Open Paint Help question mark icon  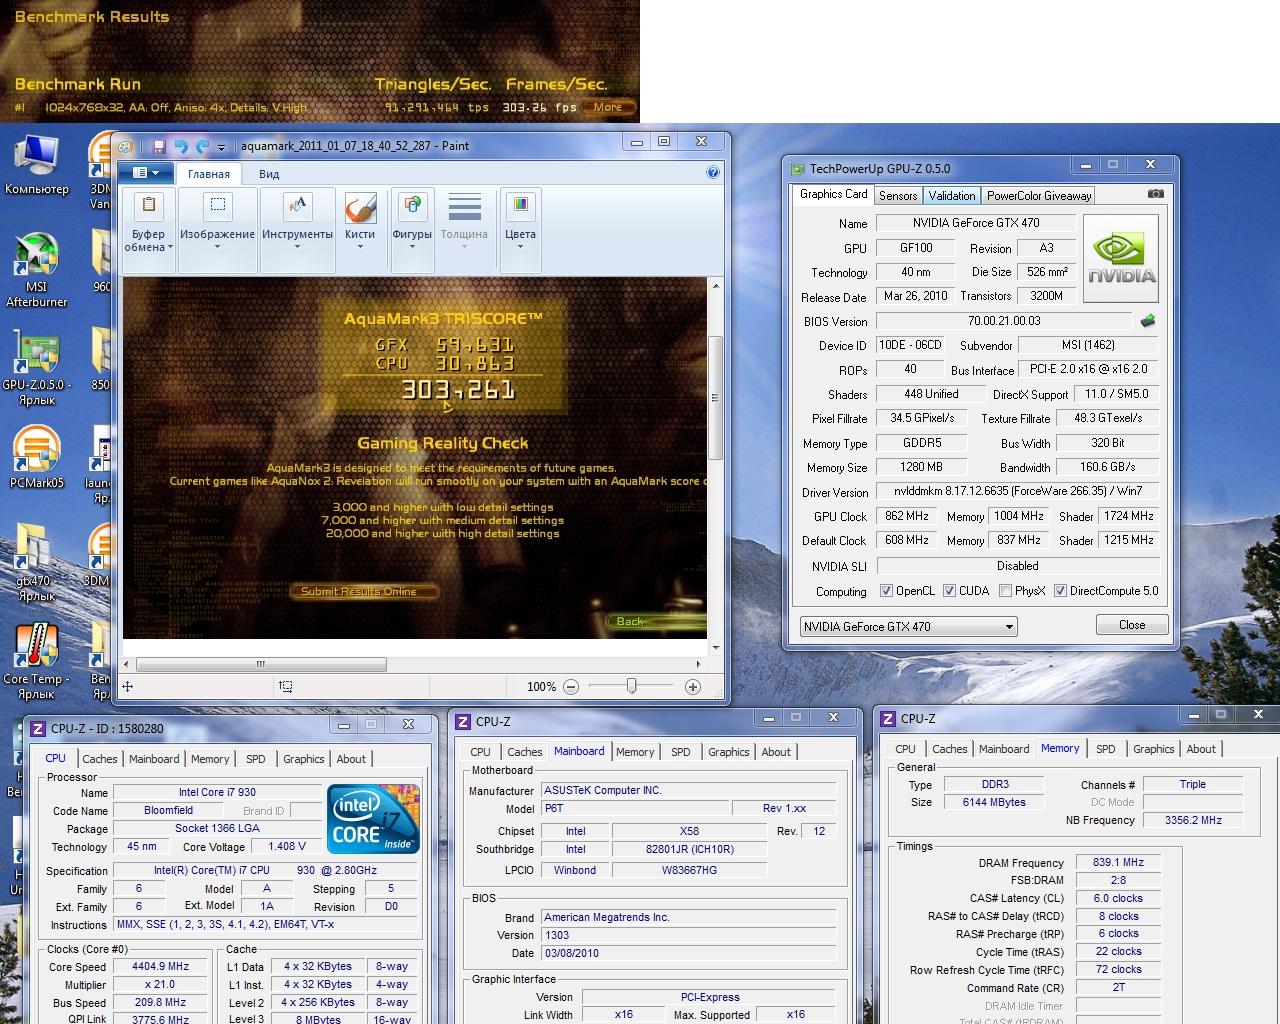pyautogui.click(x=713, y=172)
